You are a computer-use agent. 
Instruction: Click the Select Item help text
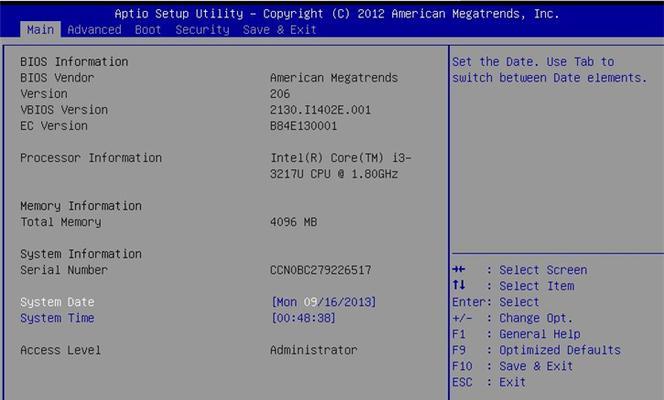[x=537, y=286]
